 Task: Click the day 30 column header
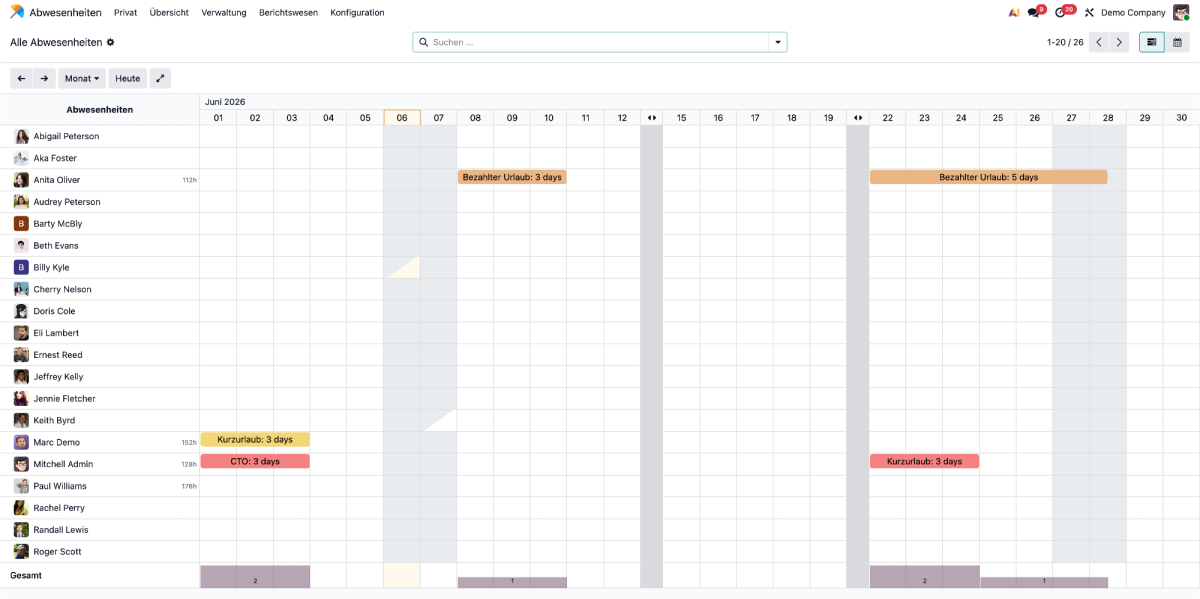click(x=1181, y=118)
